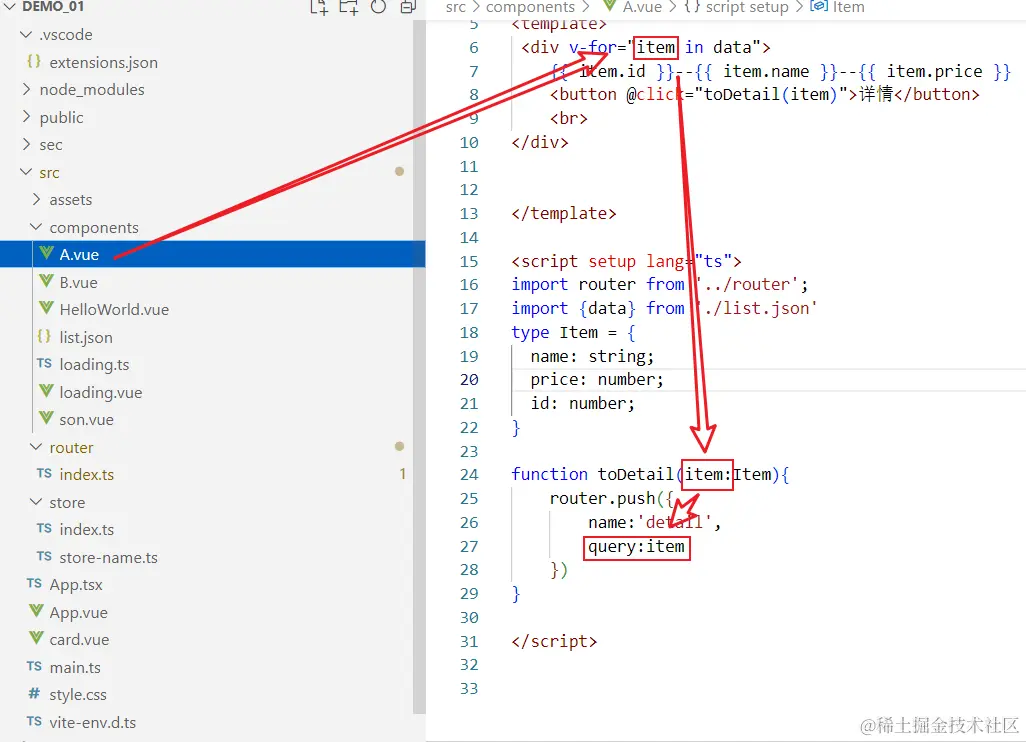The height and width of the screenshot is (742, 1026).
Task: Click line number 17 in the gutter
Action: (x=469, y=308)
